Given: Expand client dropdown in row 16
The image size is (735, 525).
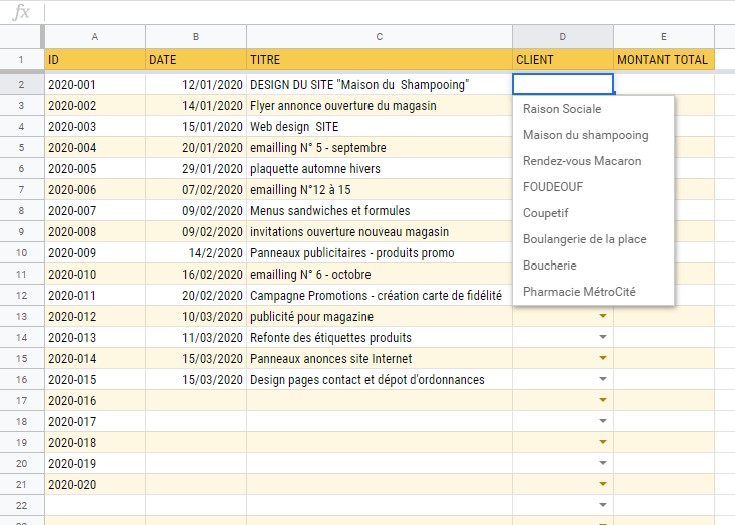Looking at the screenshot, I should 603,379.
